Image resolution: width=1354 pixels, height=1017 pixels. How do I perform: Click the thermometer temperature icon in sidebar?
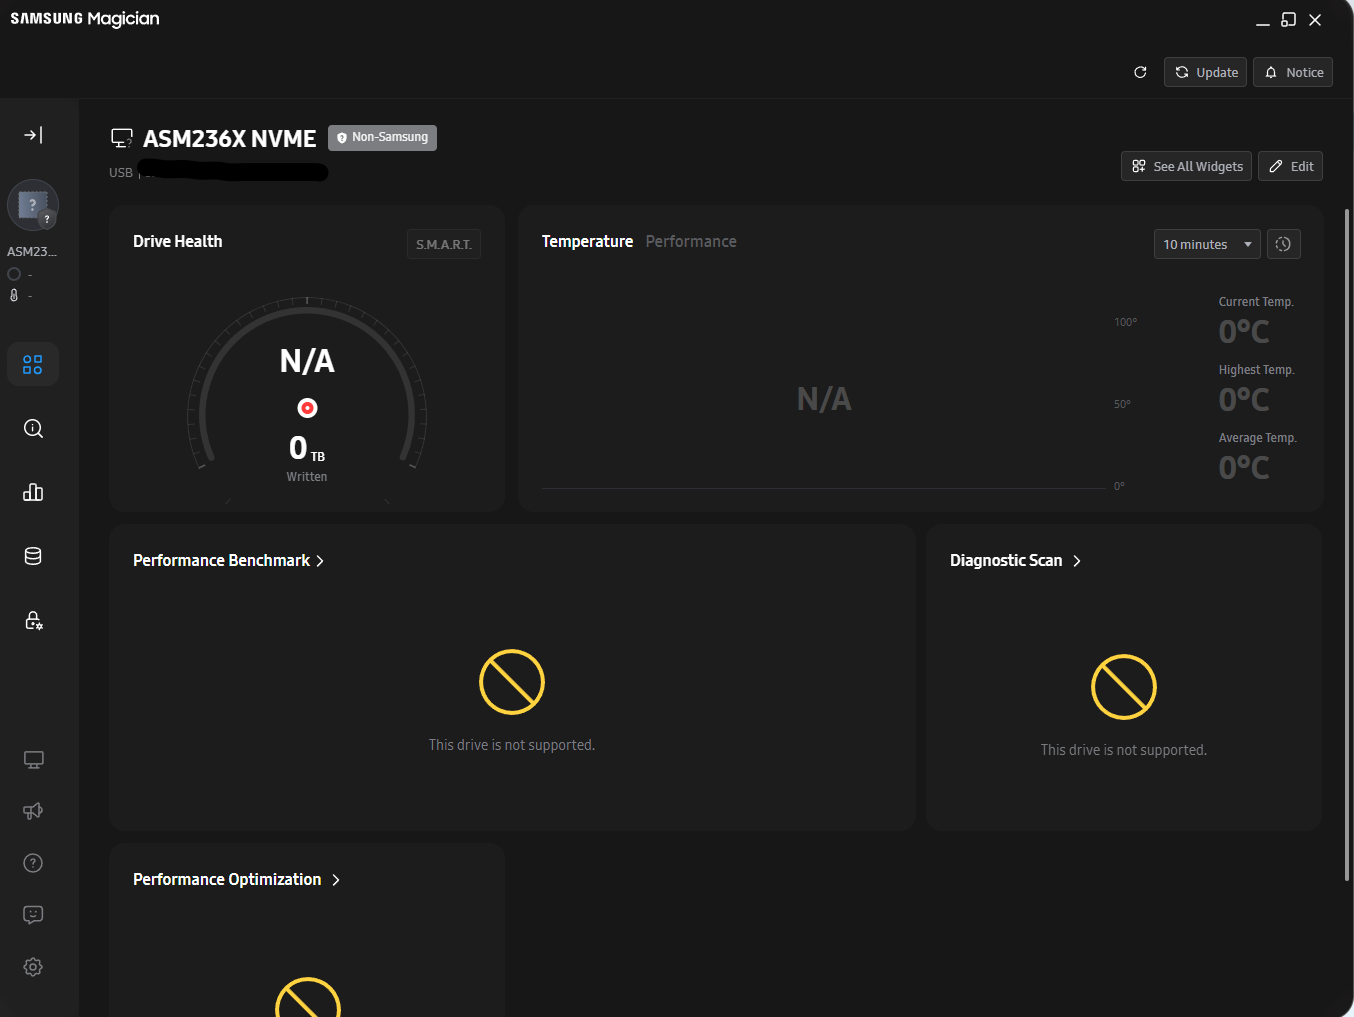14,295
